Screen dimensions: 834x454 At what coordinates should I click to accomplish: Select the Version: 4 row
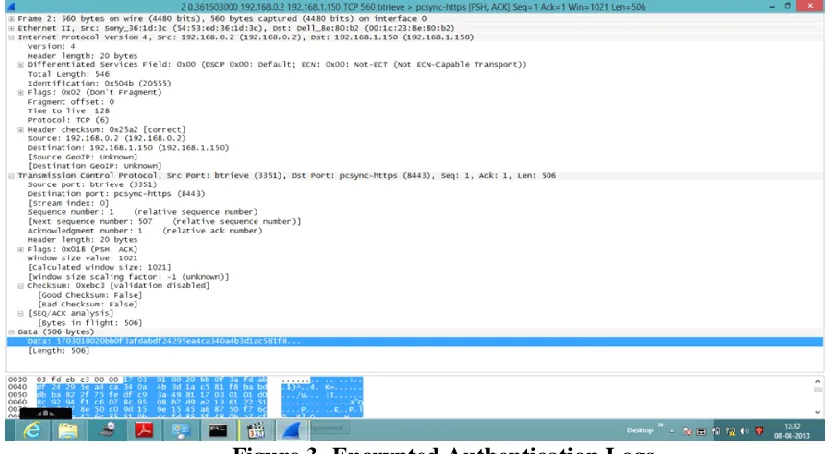coord(52,47)
